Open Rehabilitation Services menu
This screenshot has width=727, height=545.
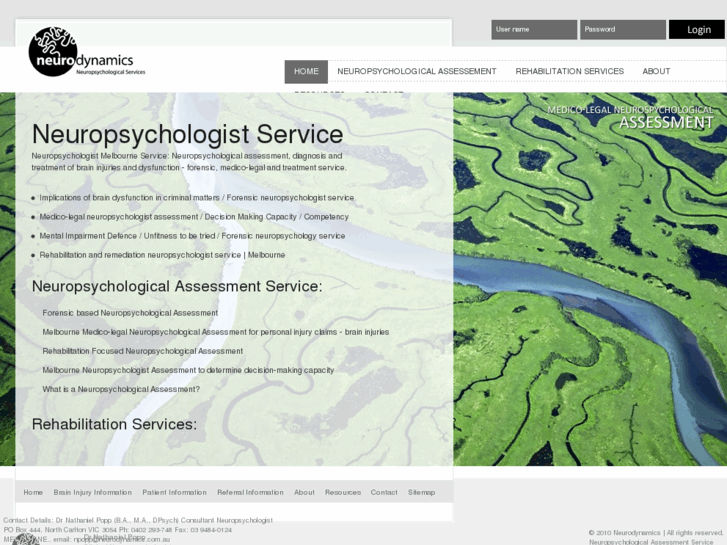click(569, 71)
